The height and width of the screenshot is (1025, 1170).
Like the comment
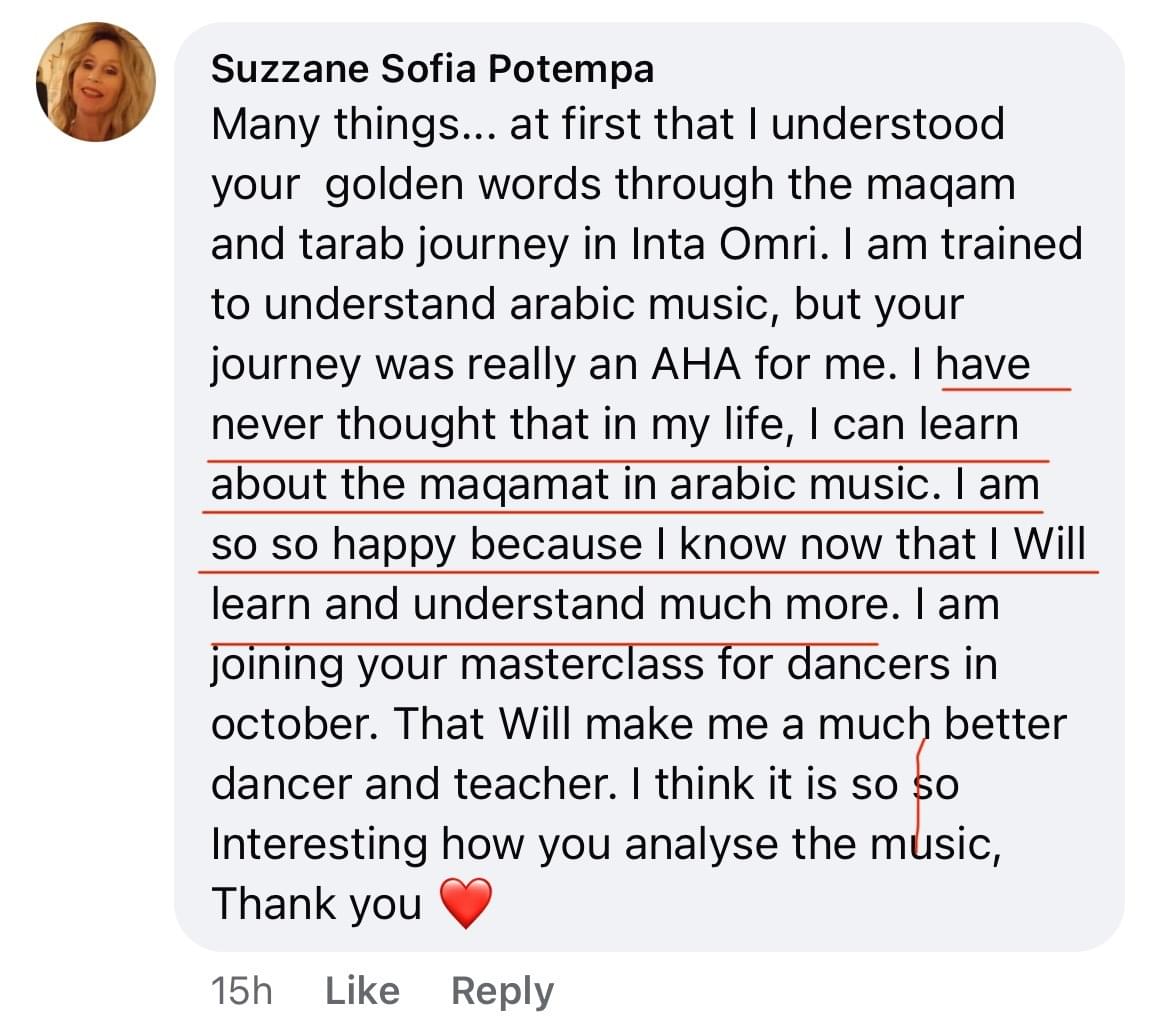point(362,990)
